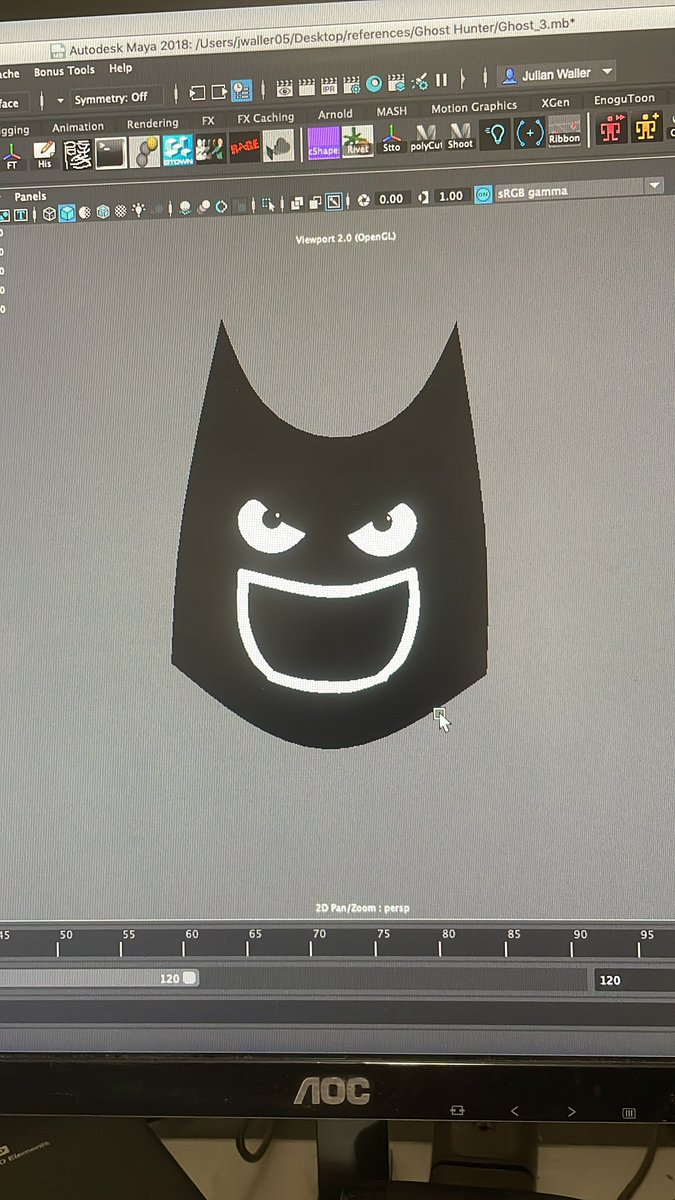Click the gamma reset icon beside 1.00
This screenshot has width=675, height=1200.
pos(424,197)
